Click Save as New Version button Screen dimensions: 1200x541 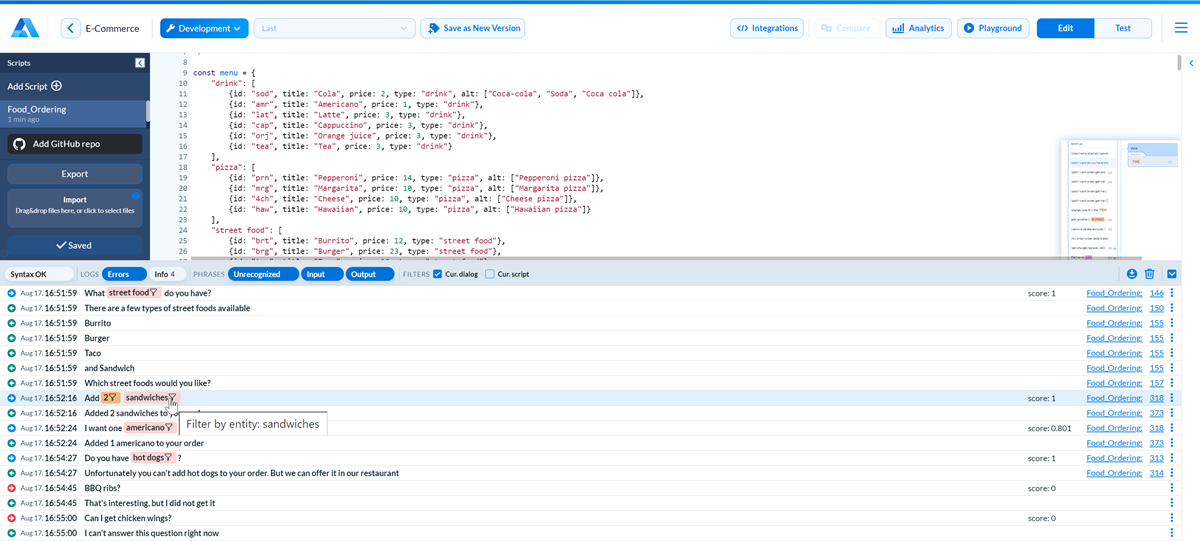[x=472, y=28]
